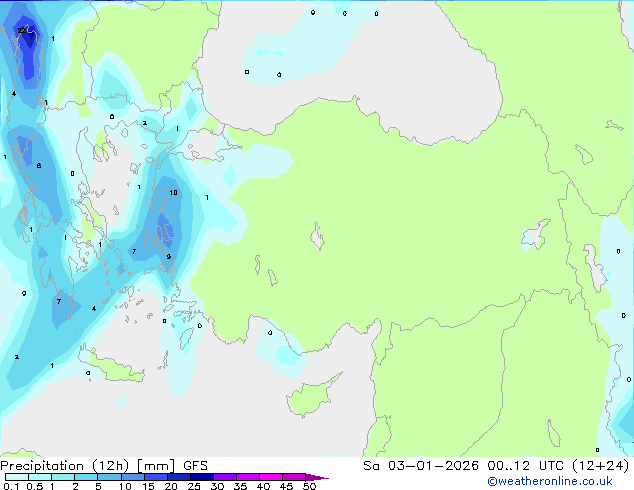Click the legend label '0.5'
This screenshot has height=490, width=634.
coord(35,486)
